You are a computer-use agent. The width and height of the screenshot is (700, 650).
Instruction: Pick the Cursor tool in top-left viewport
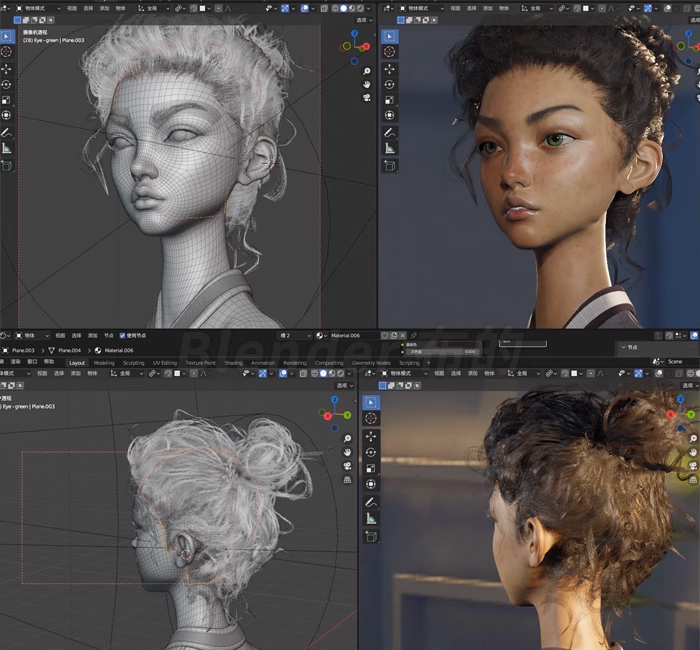coord(6,51)
